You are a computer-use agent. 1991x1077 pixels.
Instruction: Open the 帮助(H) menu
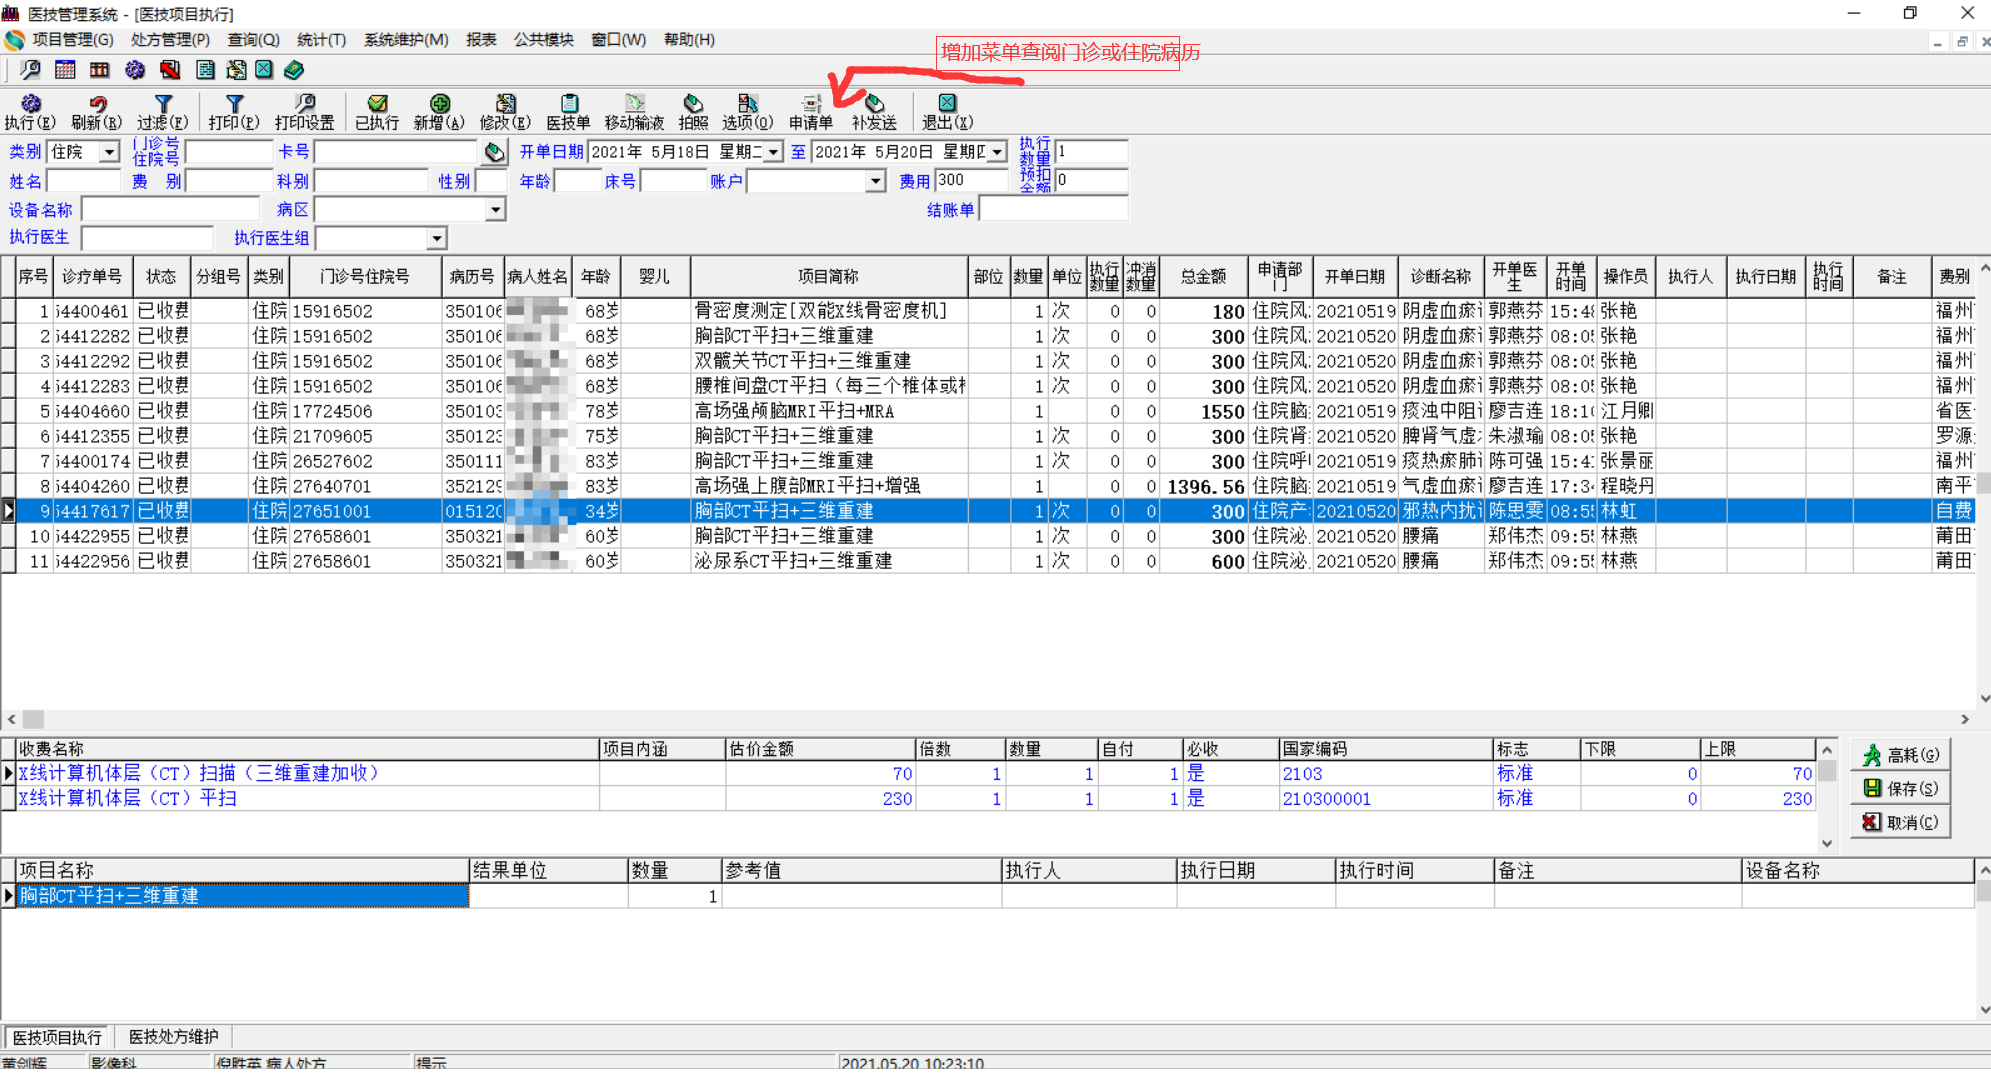click(689, 40)
